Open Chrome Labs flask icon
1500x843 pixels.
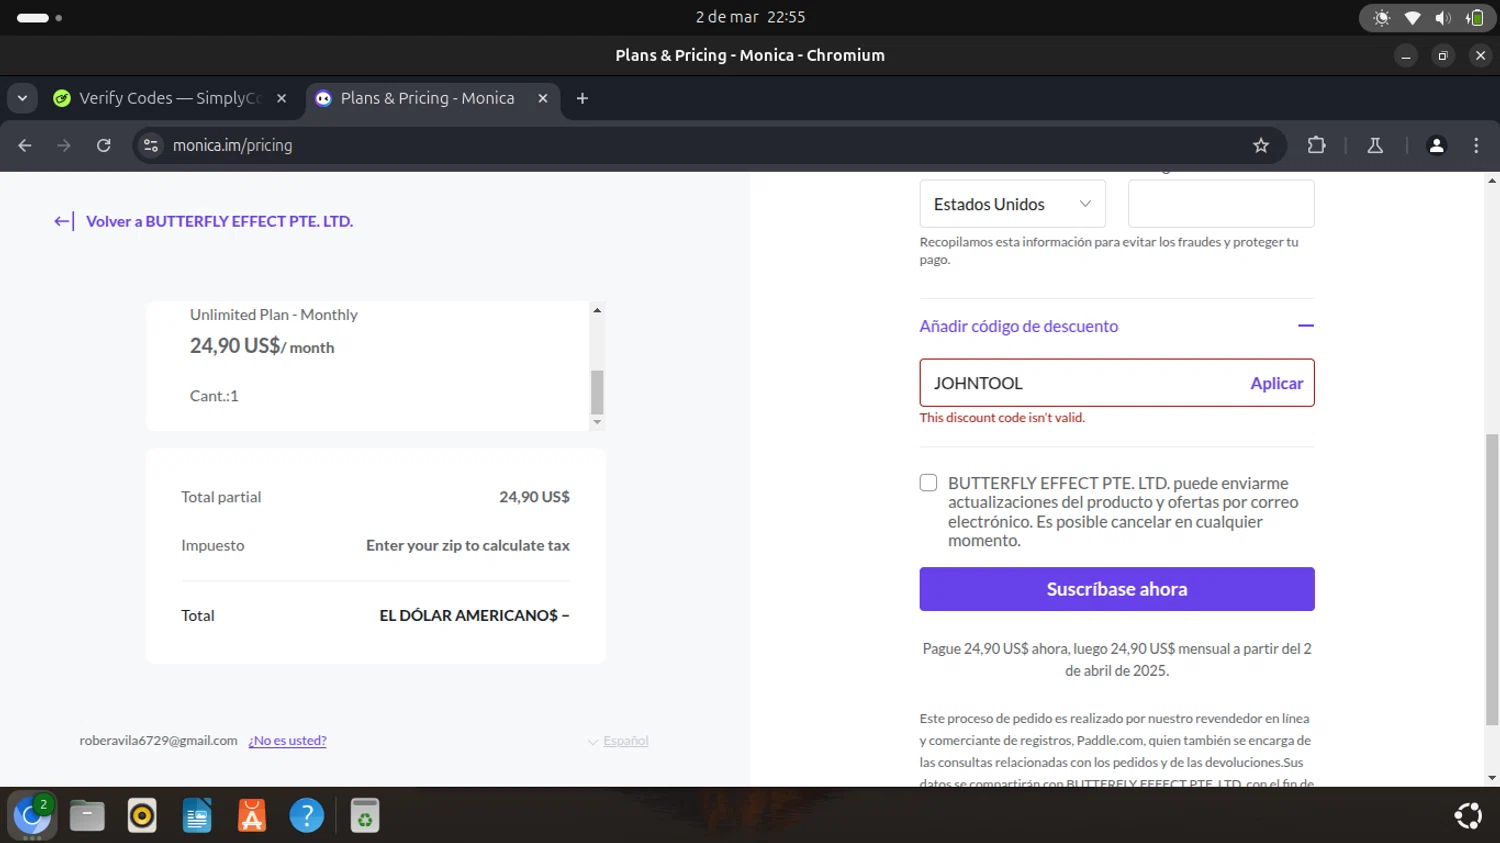(1375, 145)
